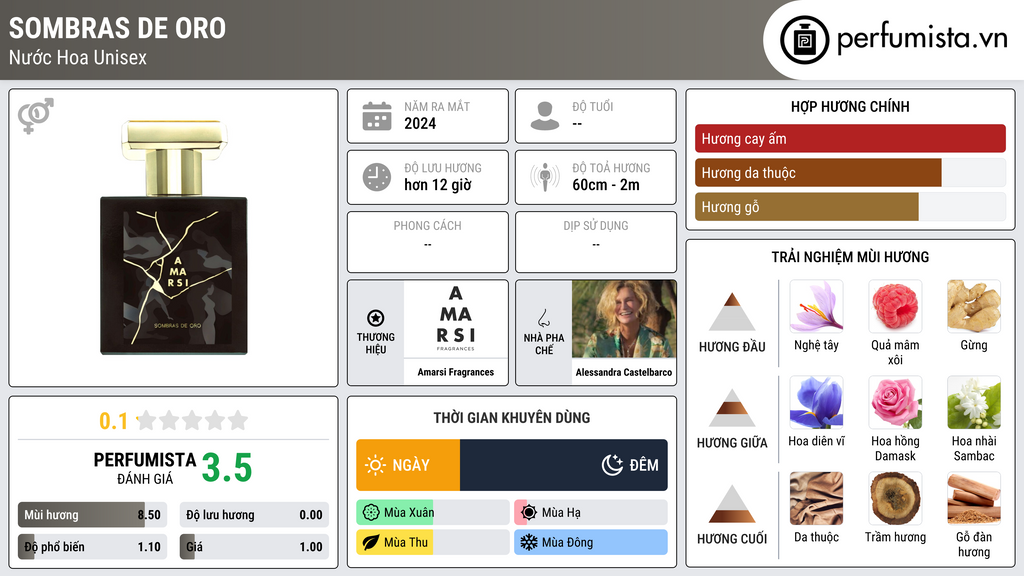
Task: Click the Hương gỗ accord bar
Action: pyautogui.click(x=850, y=206)
